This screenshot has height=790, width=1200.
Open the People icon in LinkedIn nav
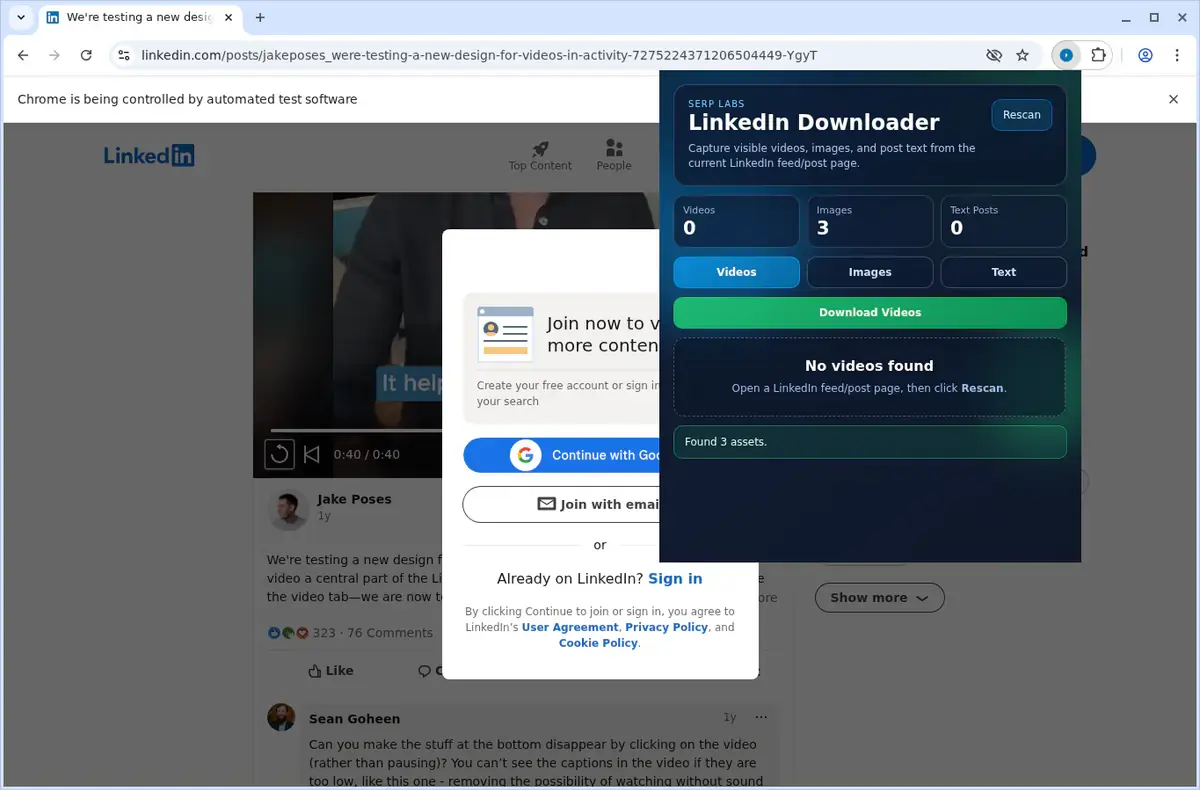point(614,148)
